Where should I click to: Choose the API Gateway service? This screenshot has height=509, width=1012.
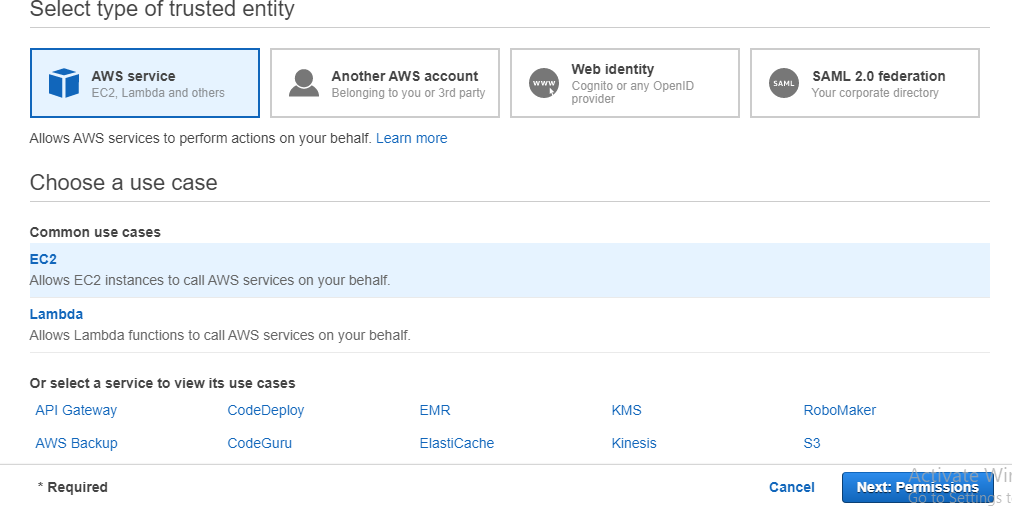pos(76,410)
